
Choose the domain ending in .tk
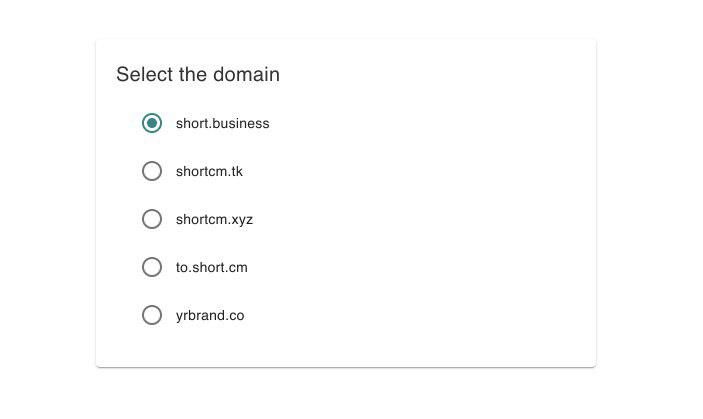point(152,171)
